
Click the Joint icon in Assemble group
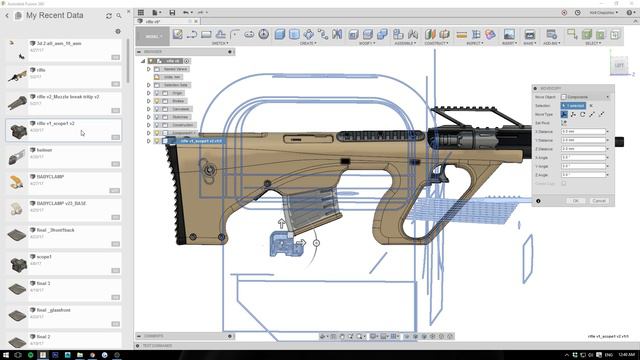(413, 34)
